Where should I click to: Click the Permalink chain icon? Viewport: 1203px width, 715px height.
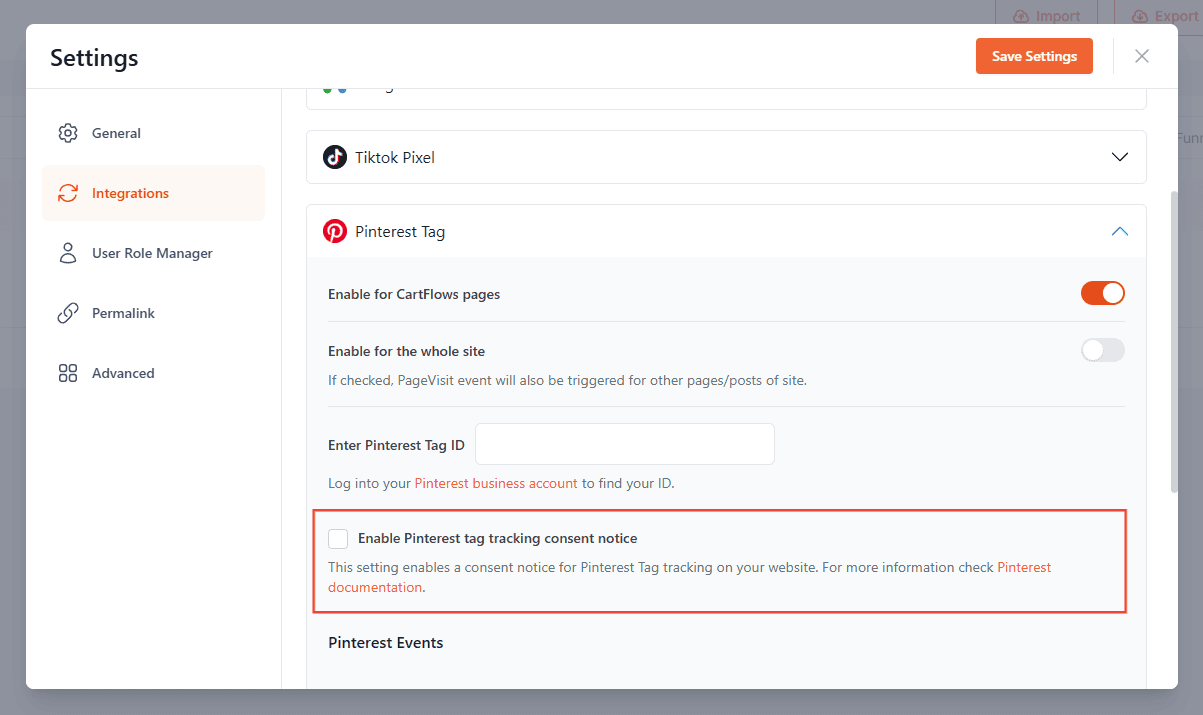(68, 313)
